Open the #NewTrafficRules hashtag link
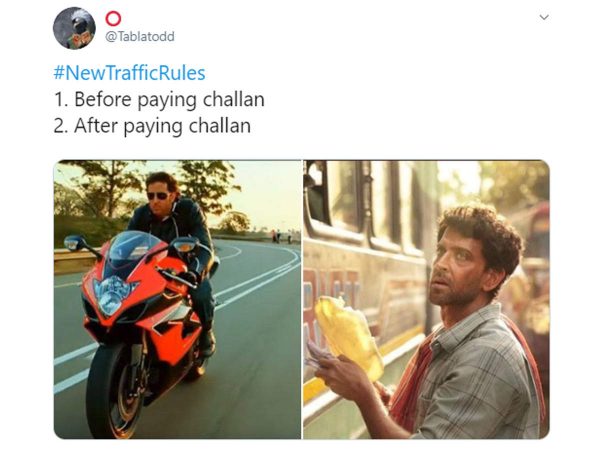 (x=129, y=73)
